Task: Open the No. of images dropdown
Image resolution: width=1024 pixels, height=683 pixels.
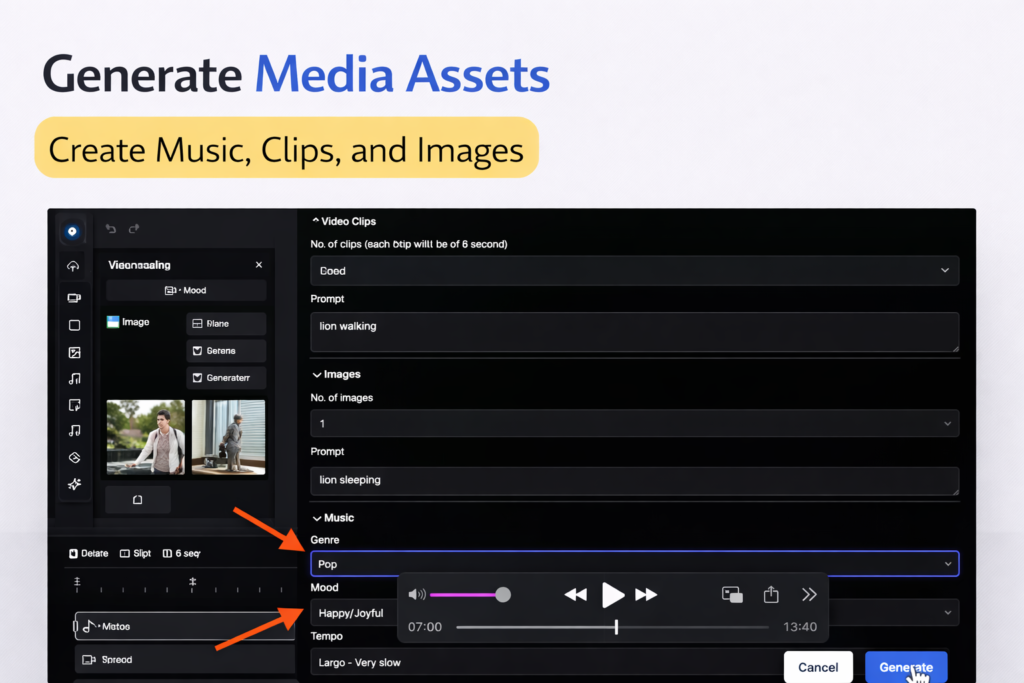Action: click(634, 423)
